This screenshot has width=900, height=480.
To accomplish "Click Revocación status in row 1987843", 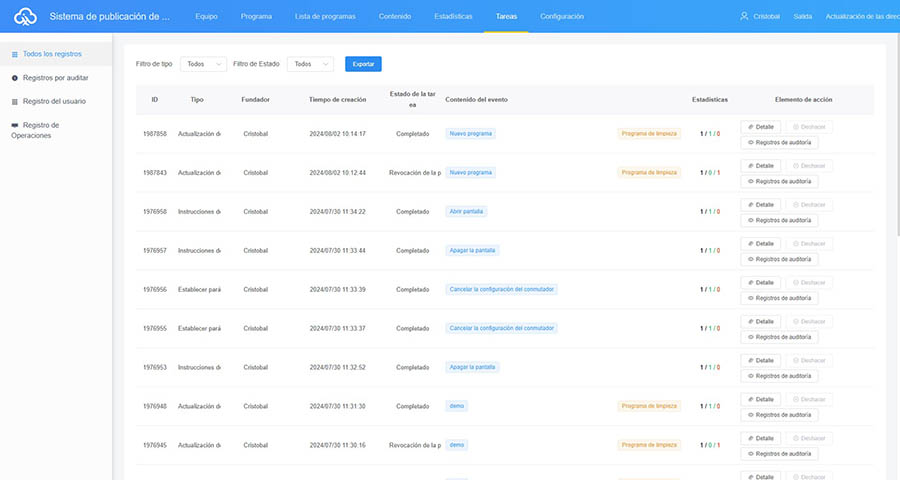I will pyautogui.click(x=415, y=173).
